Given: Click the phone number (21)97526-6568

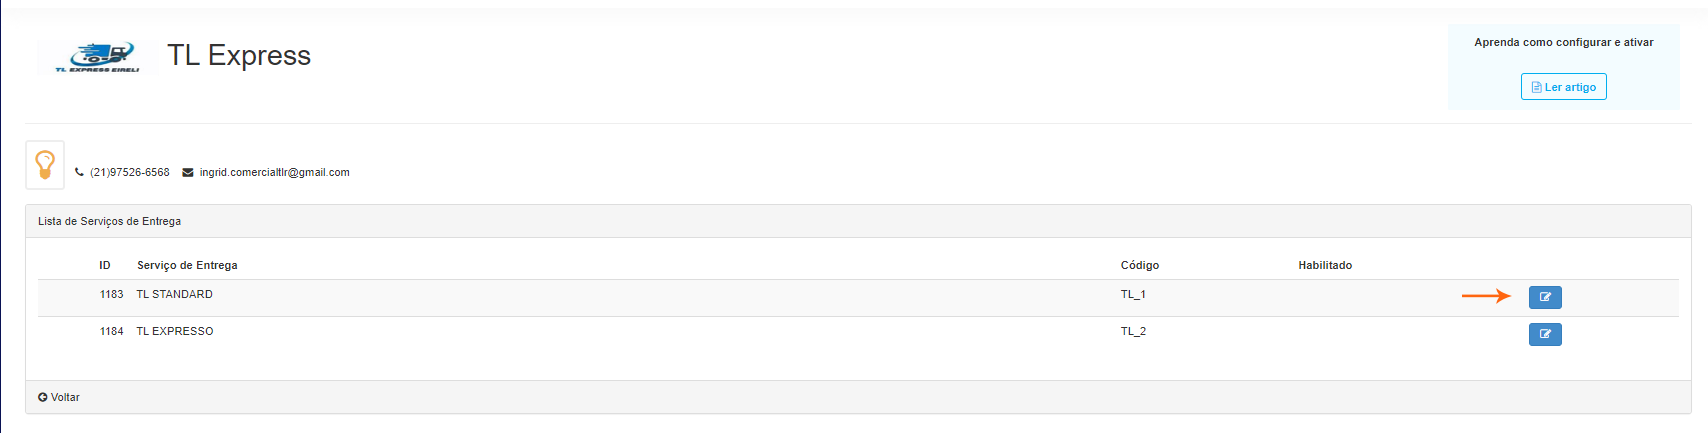Looking at the screenshot, I should [130, 172].
